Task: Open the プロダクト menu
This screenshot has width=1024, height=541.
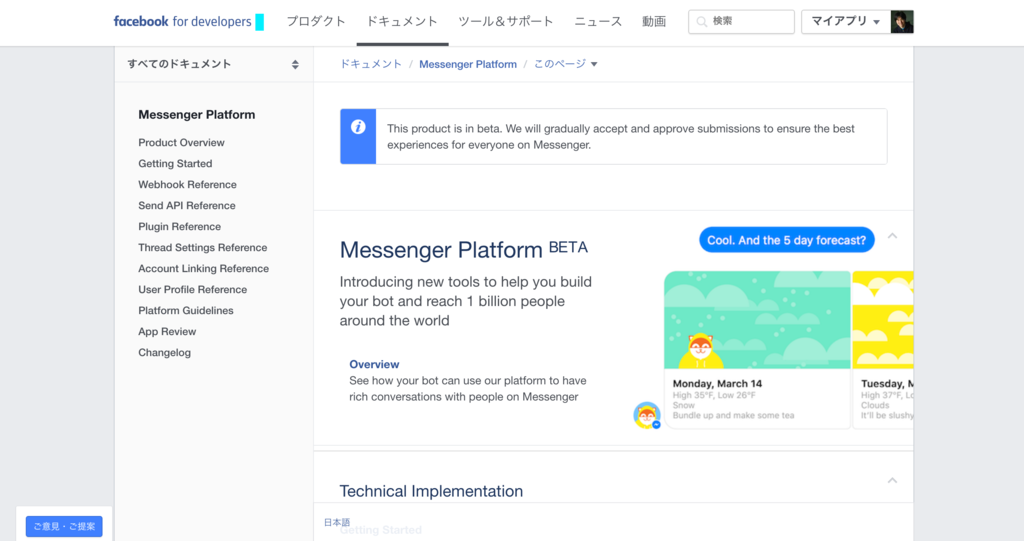Action: (316, 22)
